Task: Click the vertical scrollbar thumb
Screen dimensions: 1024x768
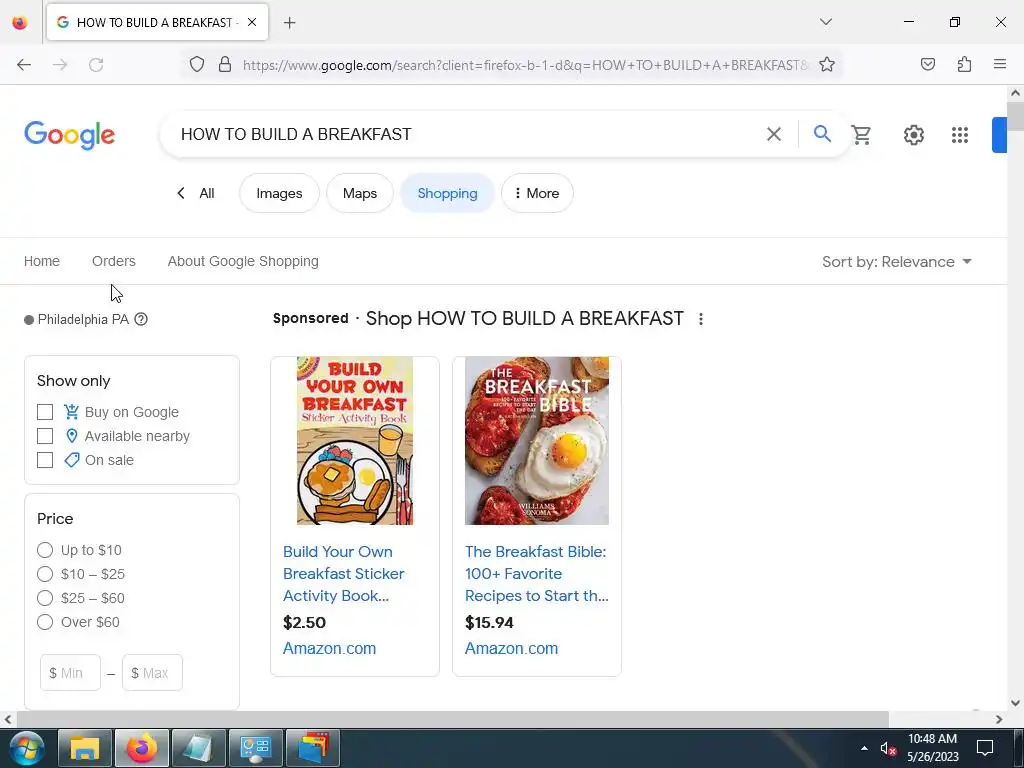Action: (1016, 116)
